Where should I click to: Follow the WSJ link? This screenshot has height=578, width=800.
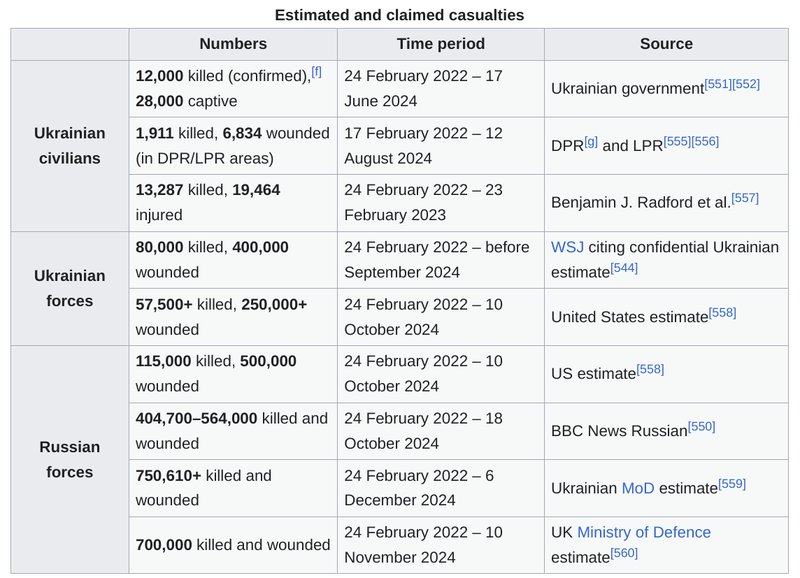[567, 247]
